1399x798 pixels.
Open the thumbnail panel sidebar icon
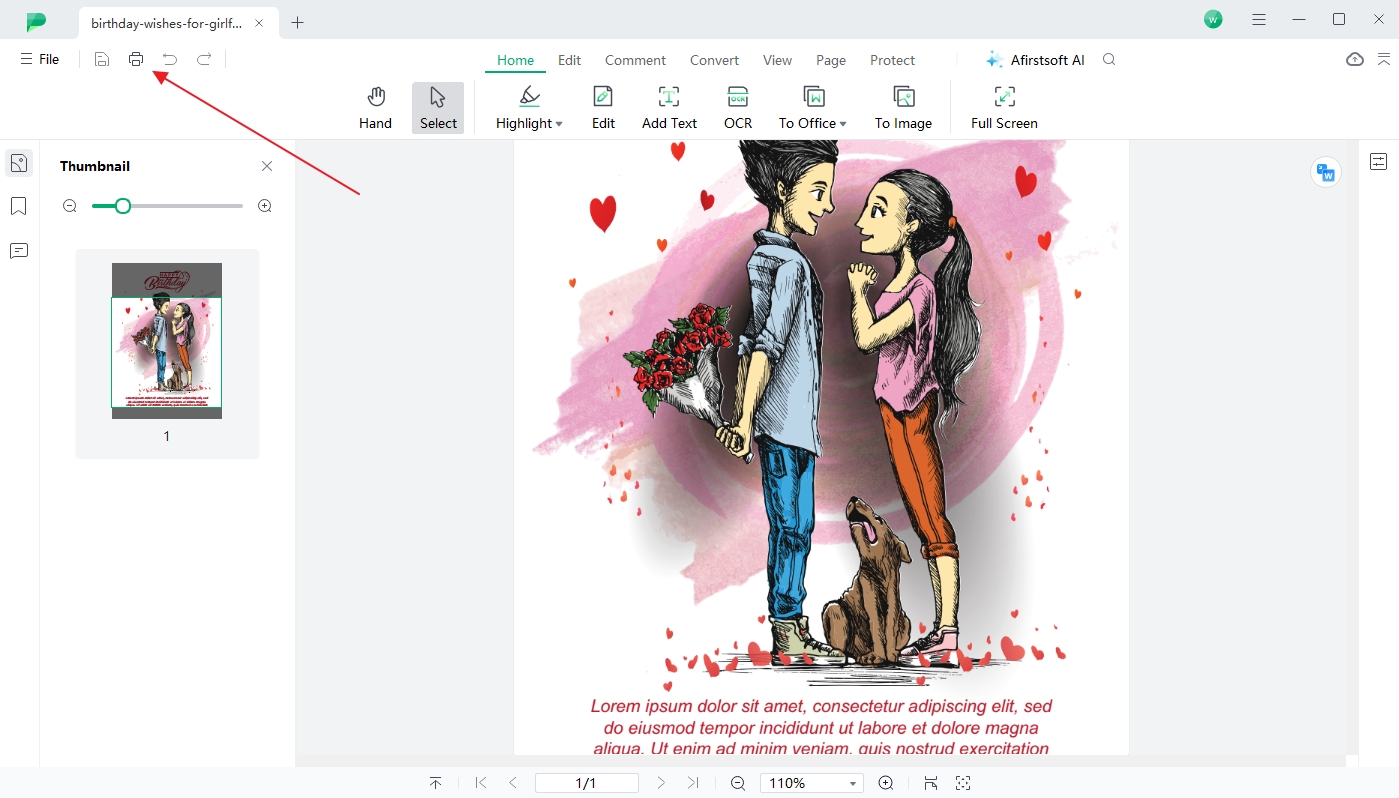coord(19,163)
